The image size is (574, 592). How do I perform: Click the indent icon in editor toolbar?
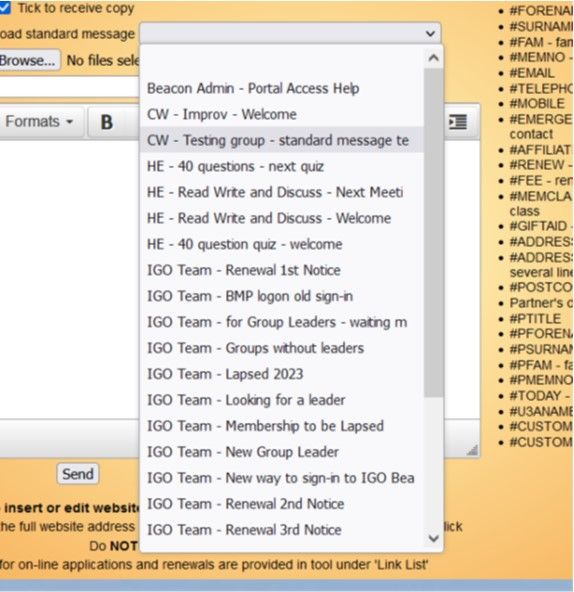458,122
